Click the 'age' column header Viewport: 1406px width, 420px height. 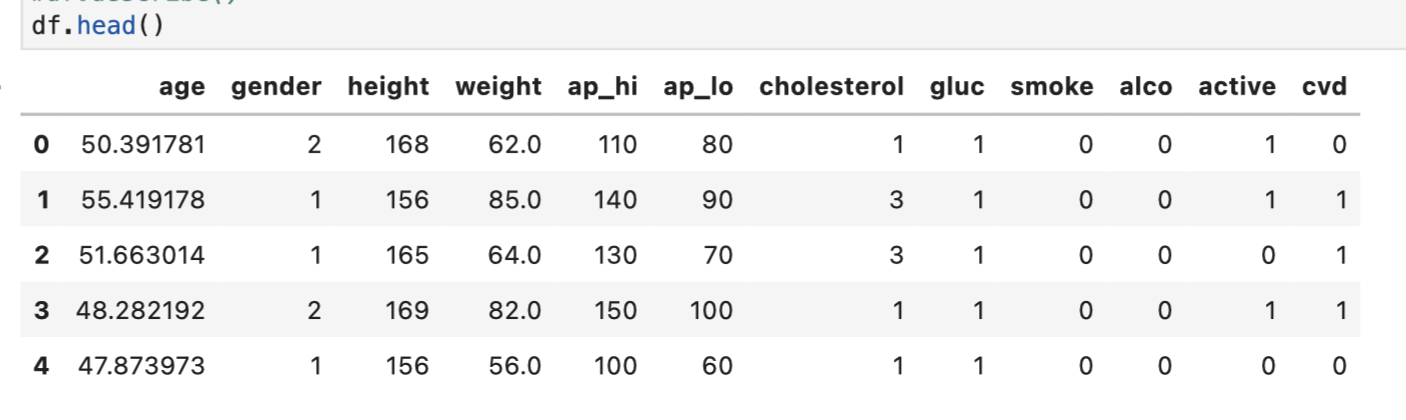coord(181,87)
